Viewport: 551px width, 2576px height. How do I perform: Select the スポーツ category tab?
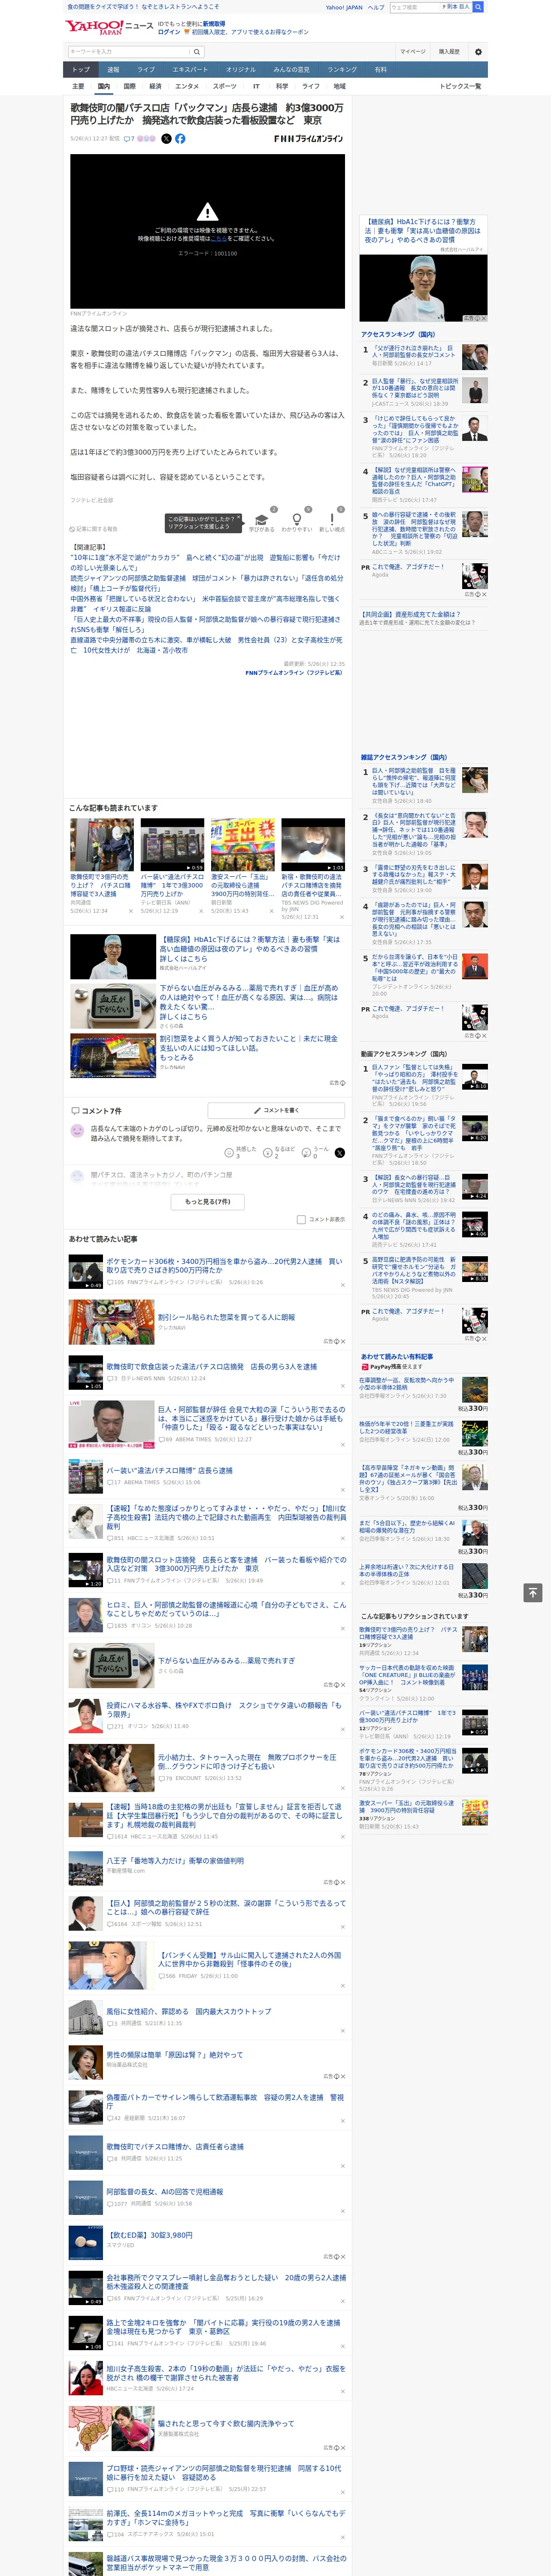225,86
